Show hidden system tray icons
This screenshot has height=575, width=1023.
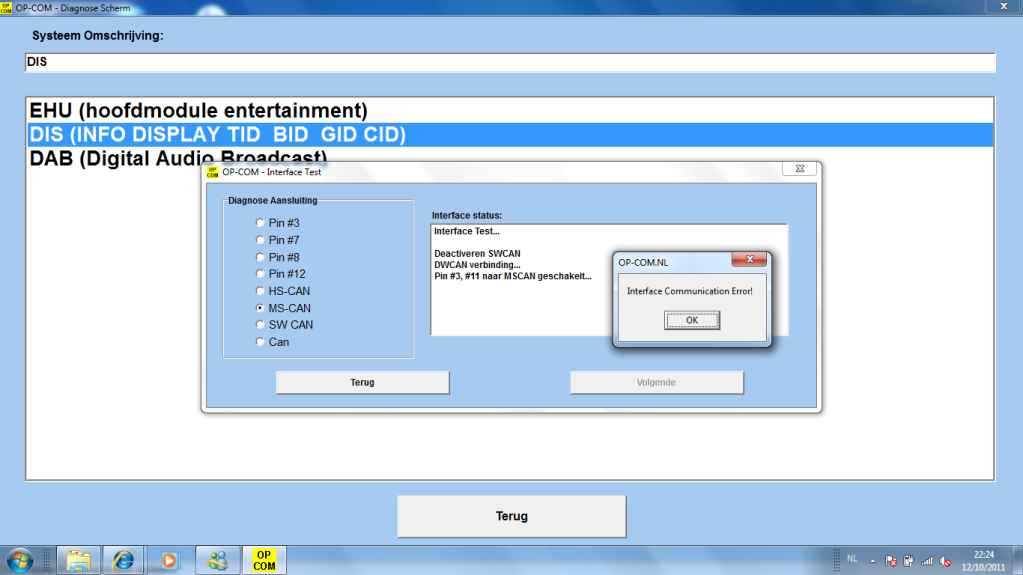pos(872,560)
